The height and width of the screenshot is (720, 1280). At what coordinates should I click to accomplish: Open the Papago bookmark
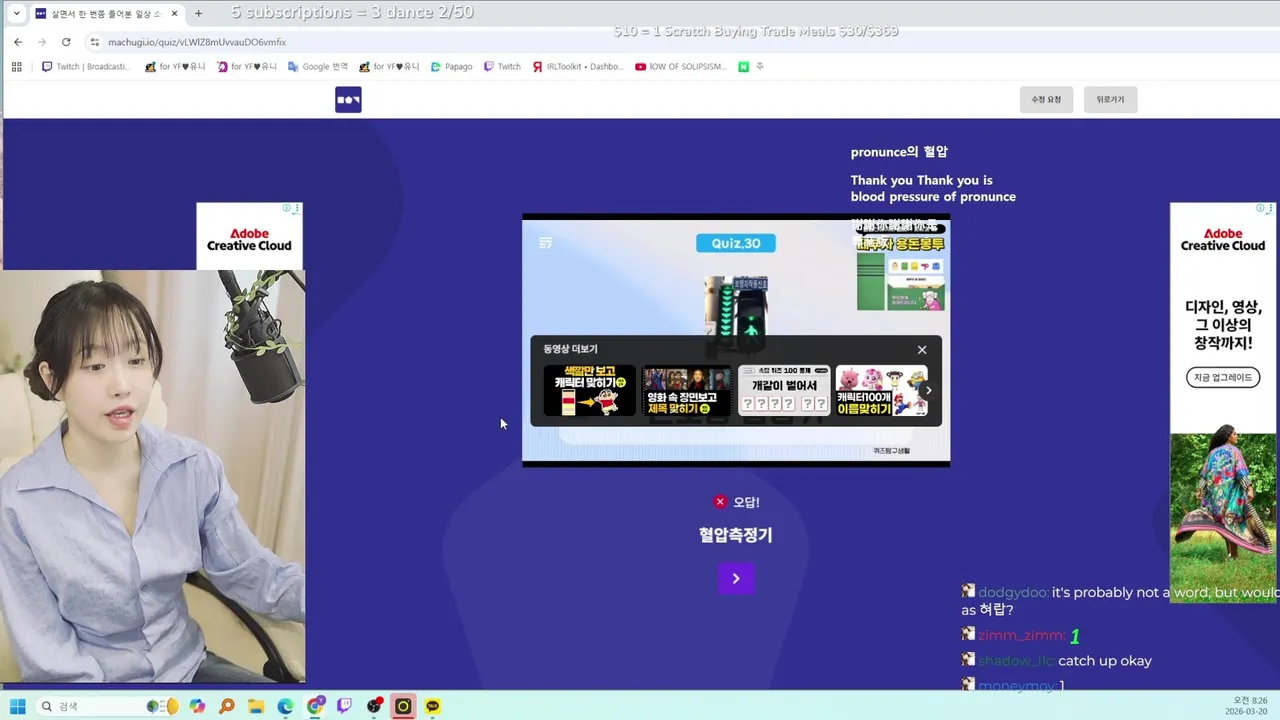[x=451, y=67]
